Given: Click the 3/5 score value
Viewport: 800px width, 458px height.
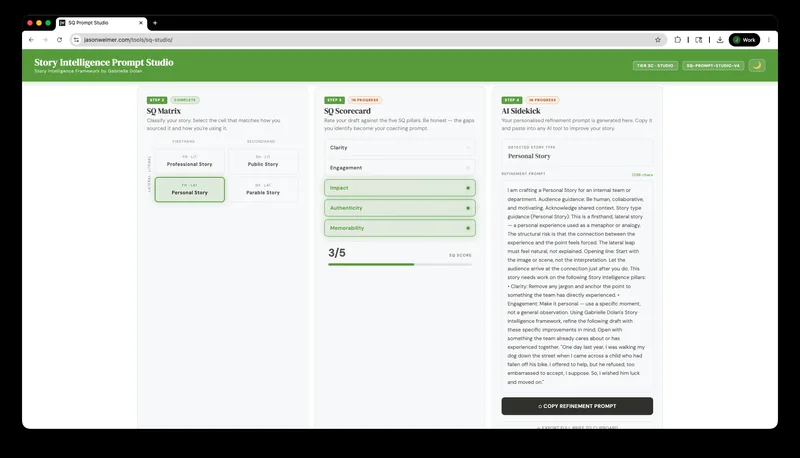Looking at the screenshot, I should (x=337, y=252).
